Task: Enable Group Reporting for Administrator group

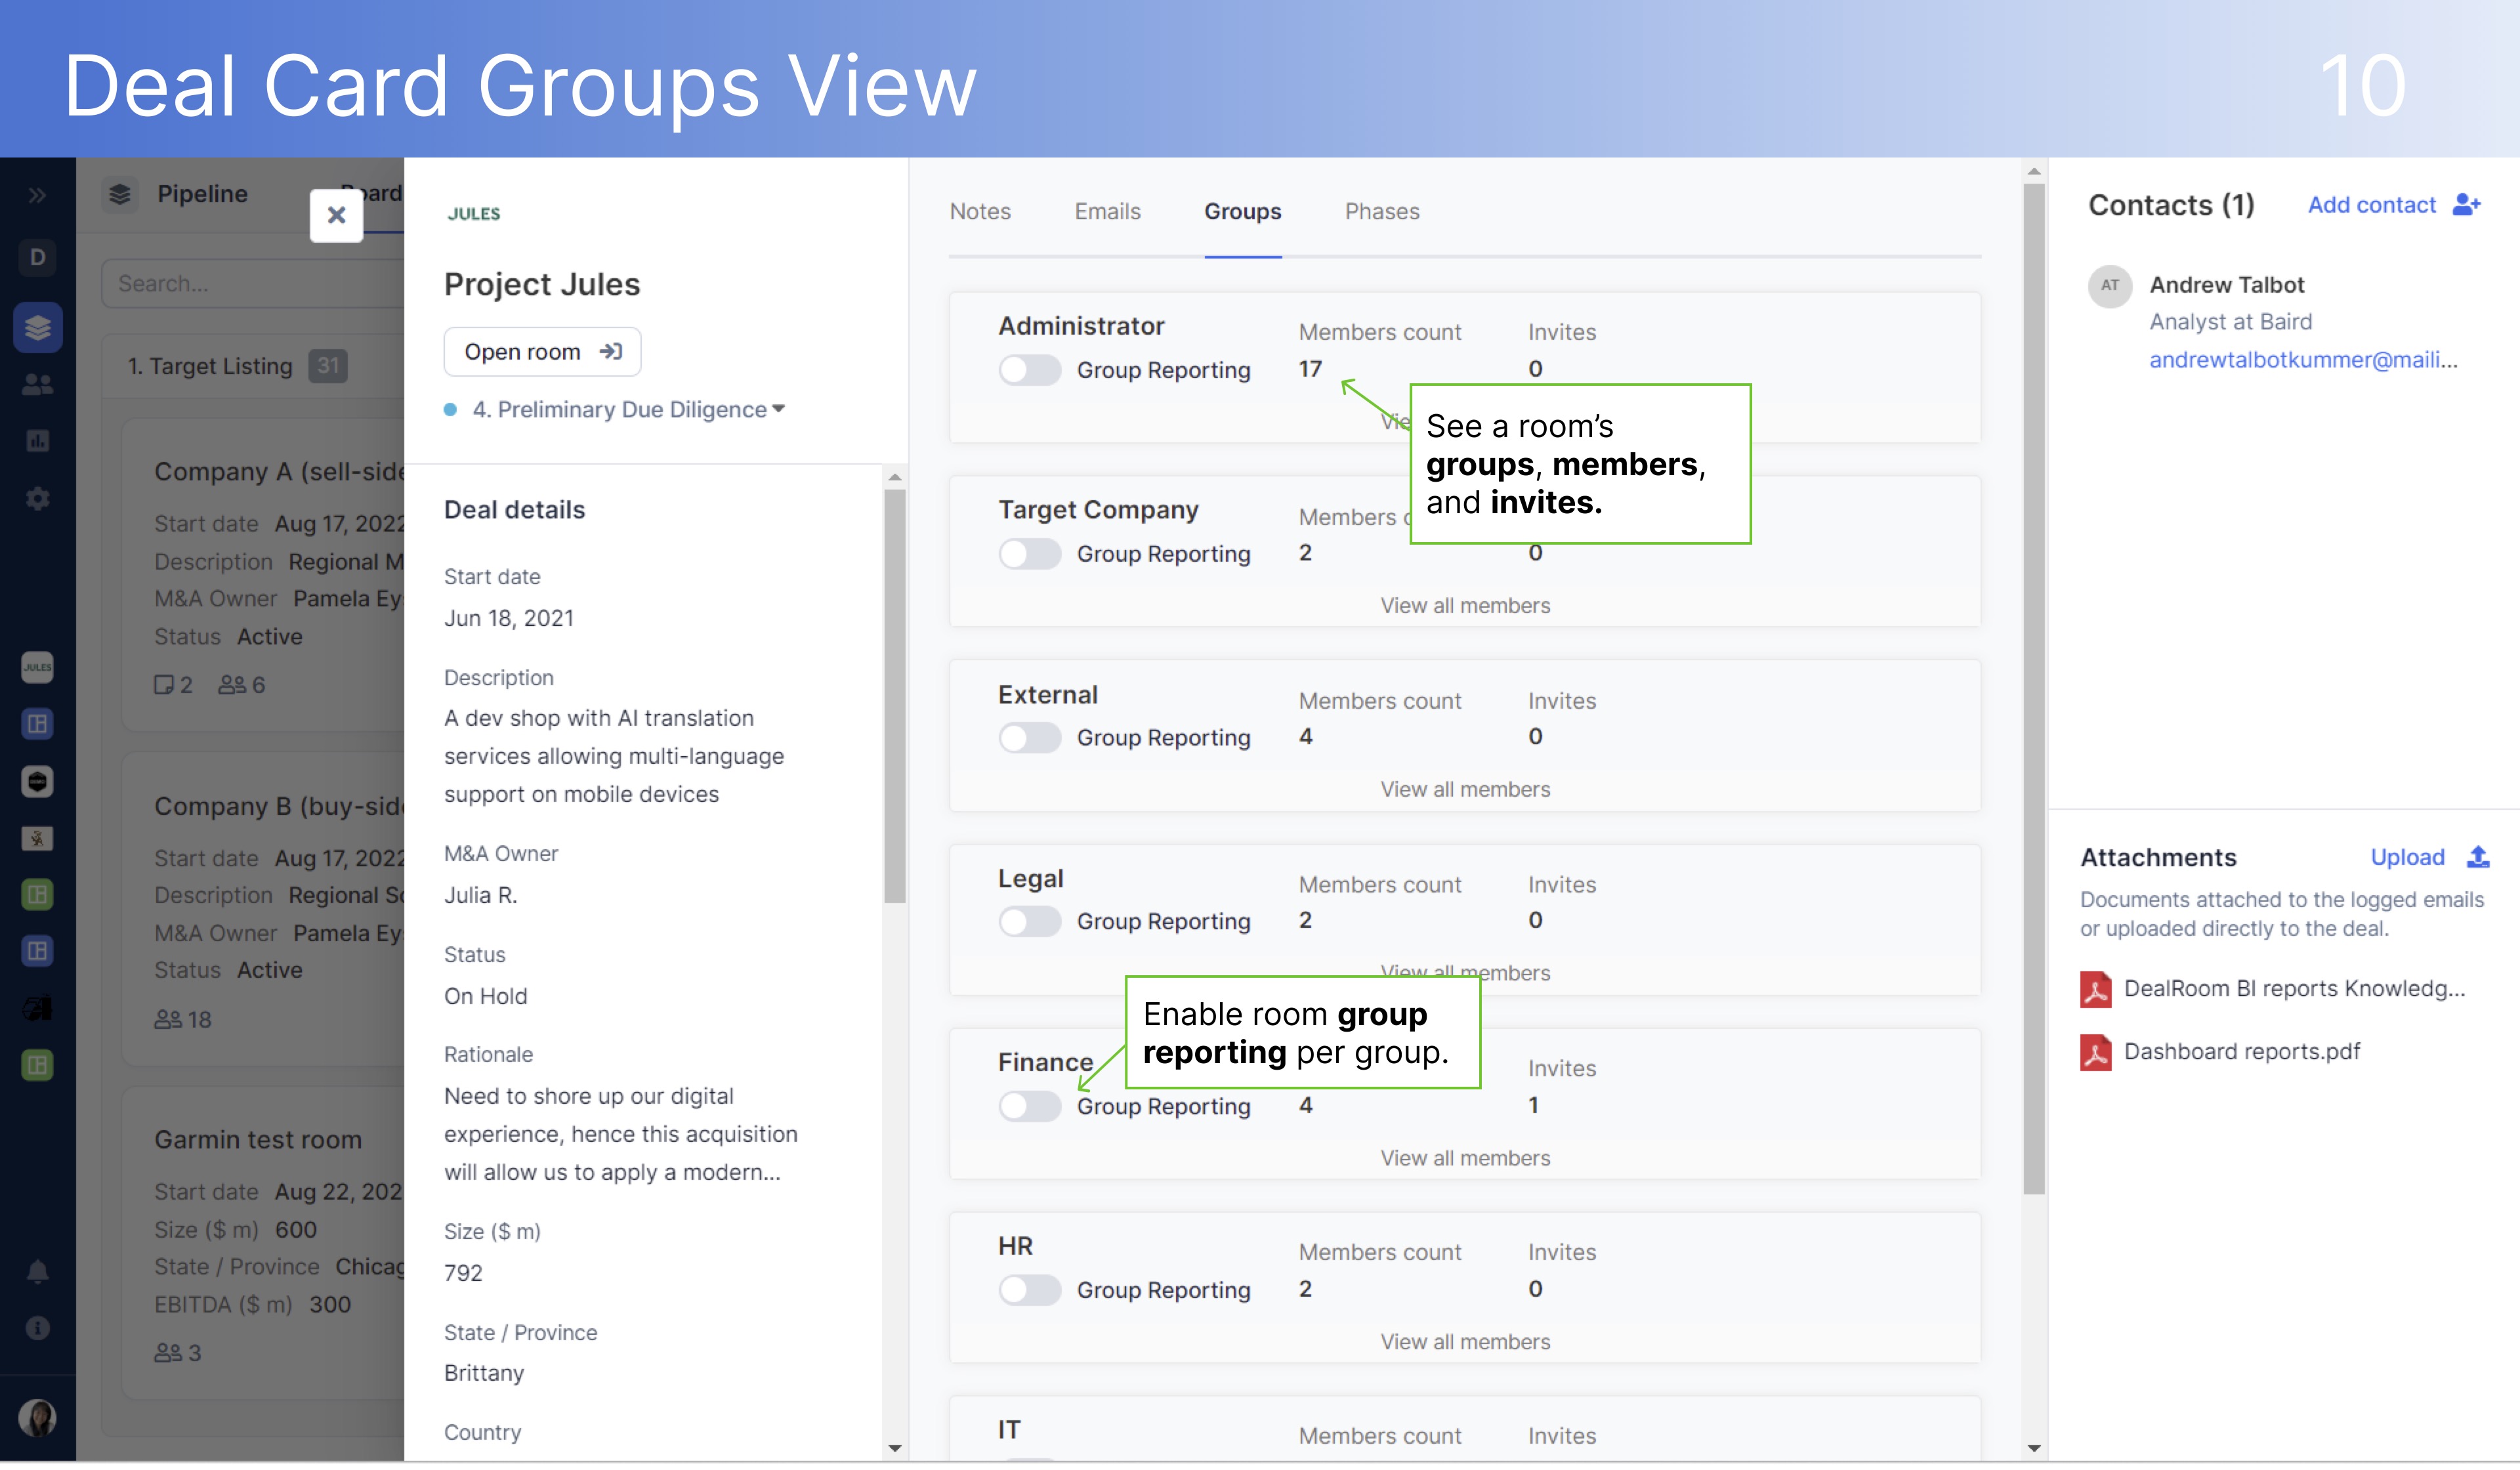Action: pyautogui.click(x=1030, y=369)
